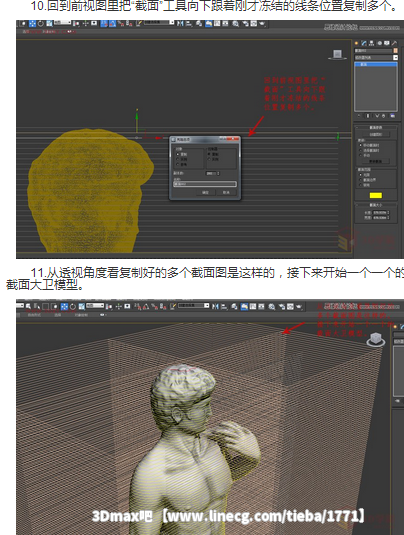Open Hierarchy tab in command panel
The image size is (404, 535).
click(372, 43)
